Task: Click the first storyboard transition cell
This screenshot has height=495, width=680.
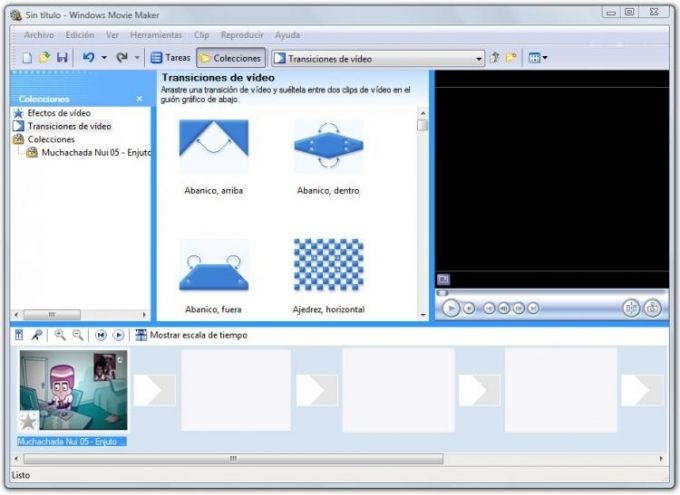Action: [x=154, y=390]
